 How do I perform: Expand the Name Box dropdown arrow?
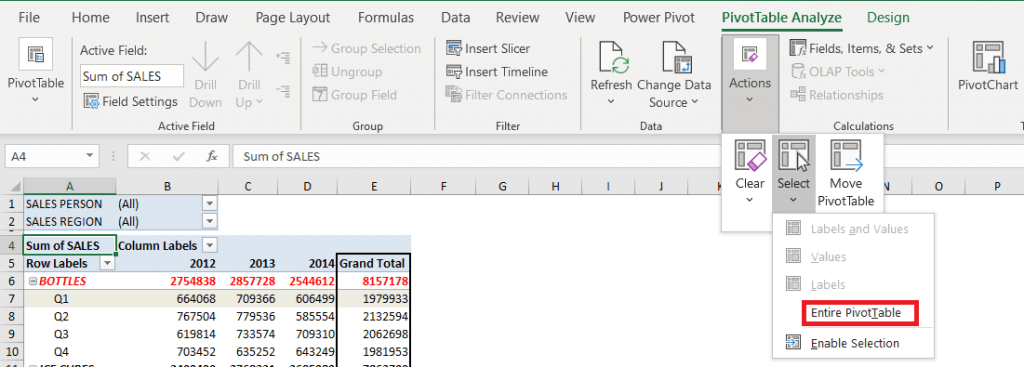coord(89,157)
